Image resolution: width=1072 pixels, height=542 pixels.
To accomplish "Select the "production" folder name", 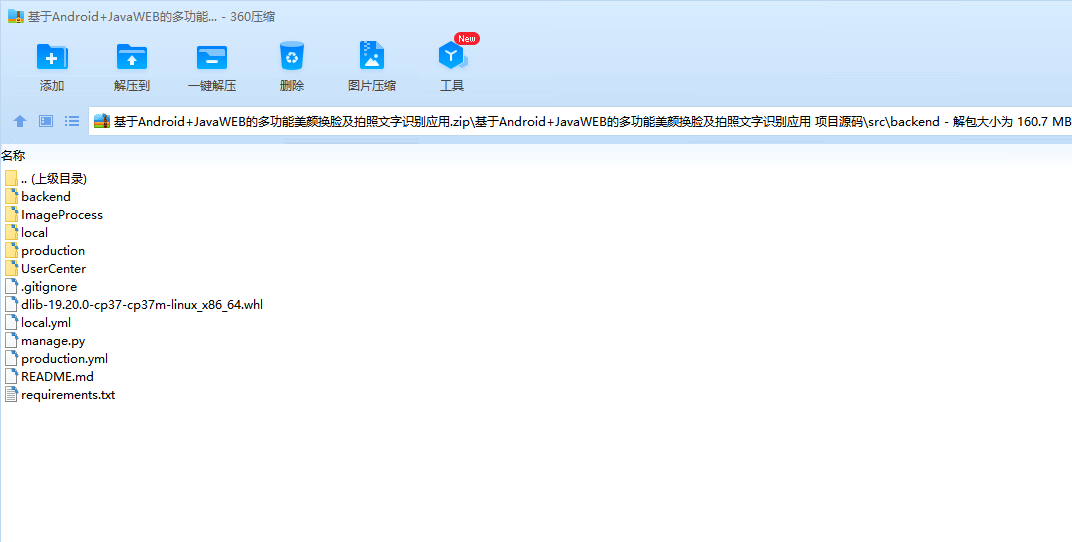I will (53, 250).
